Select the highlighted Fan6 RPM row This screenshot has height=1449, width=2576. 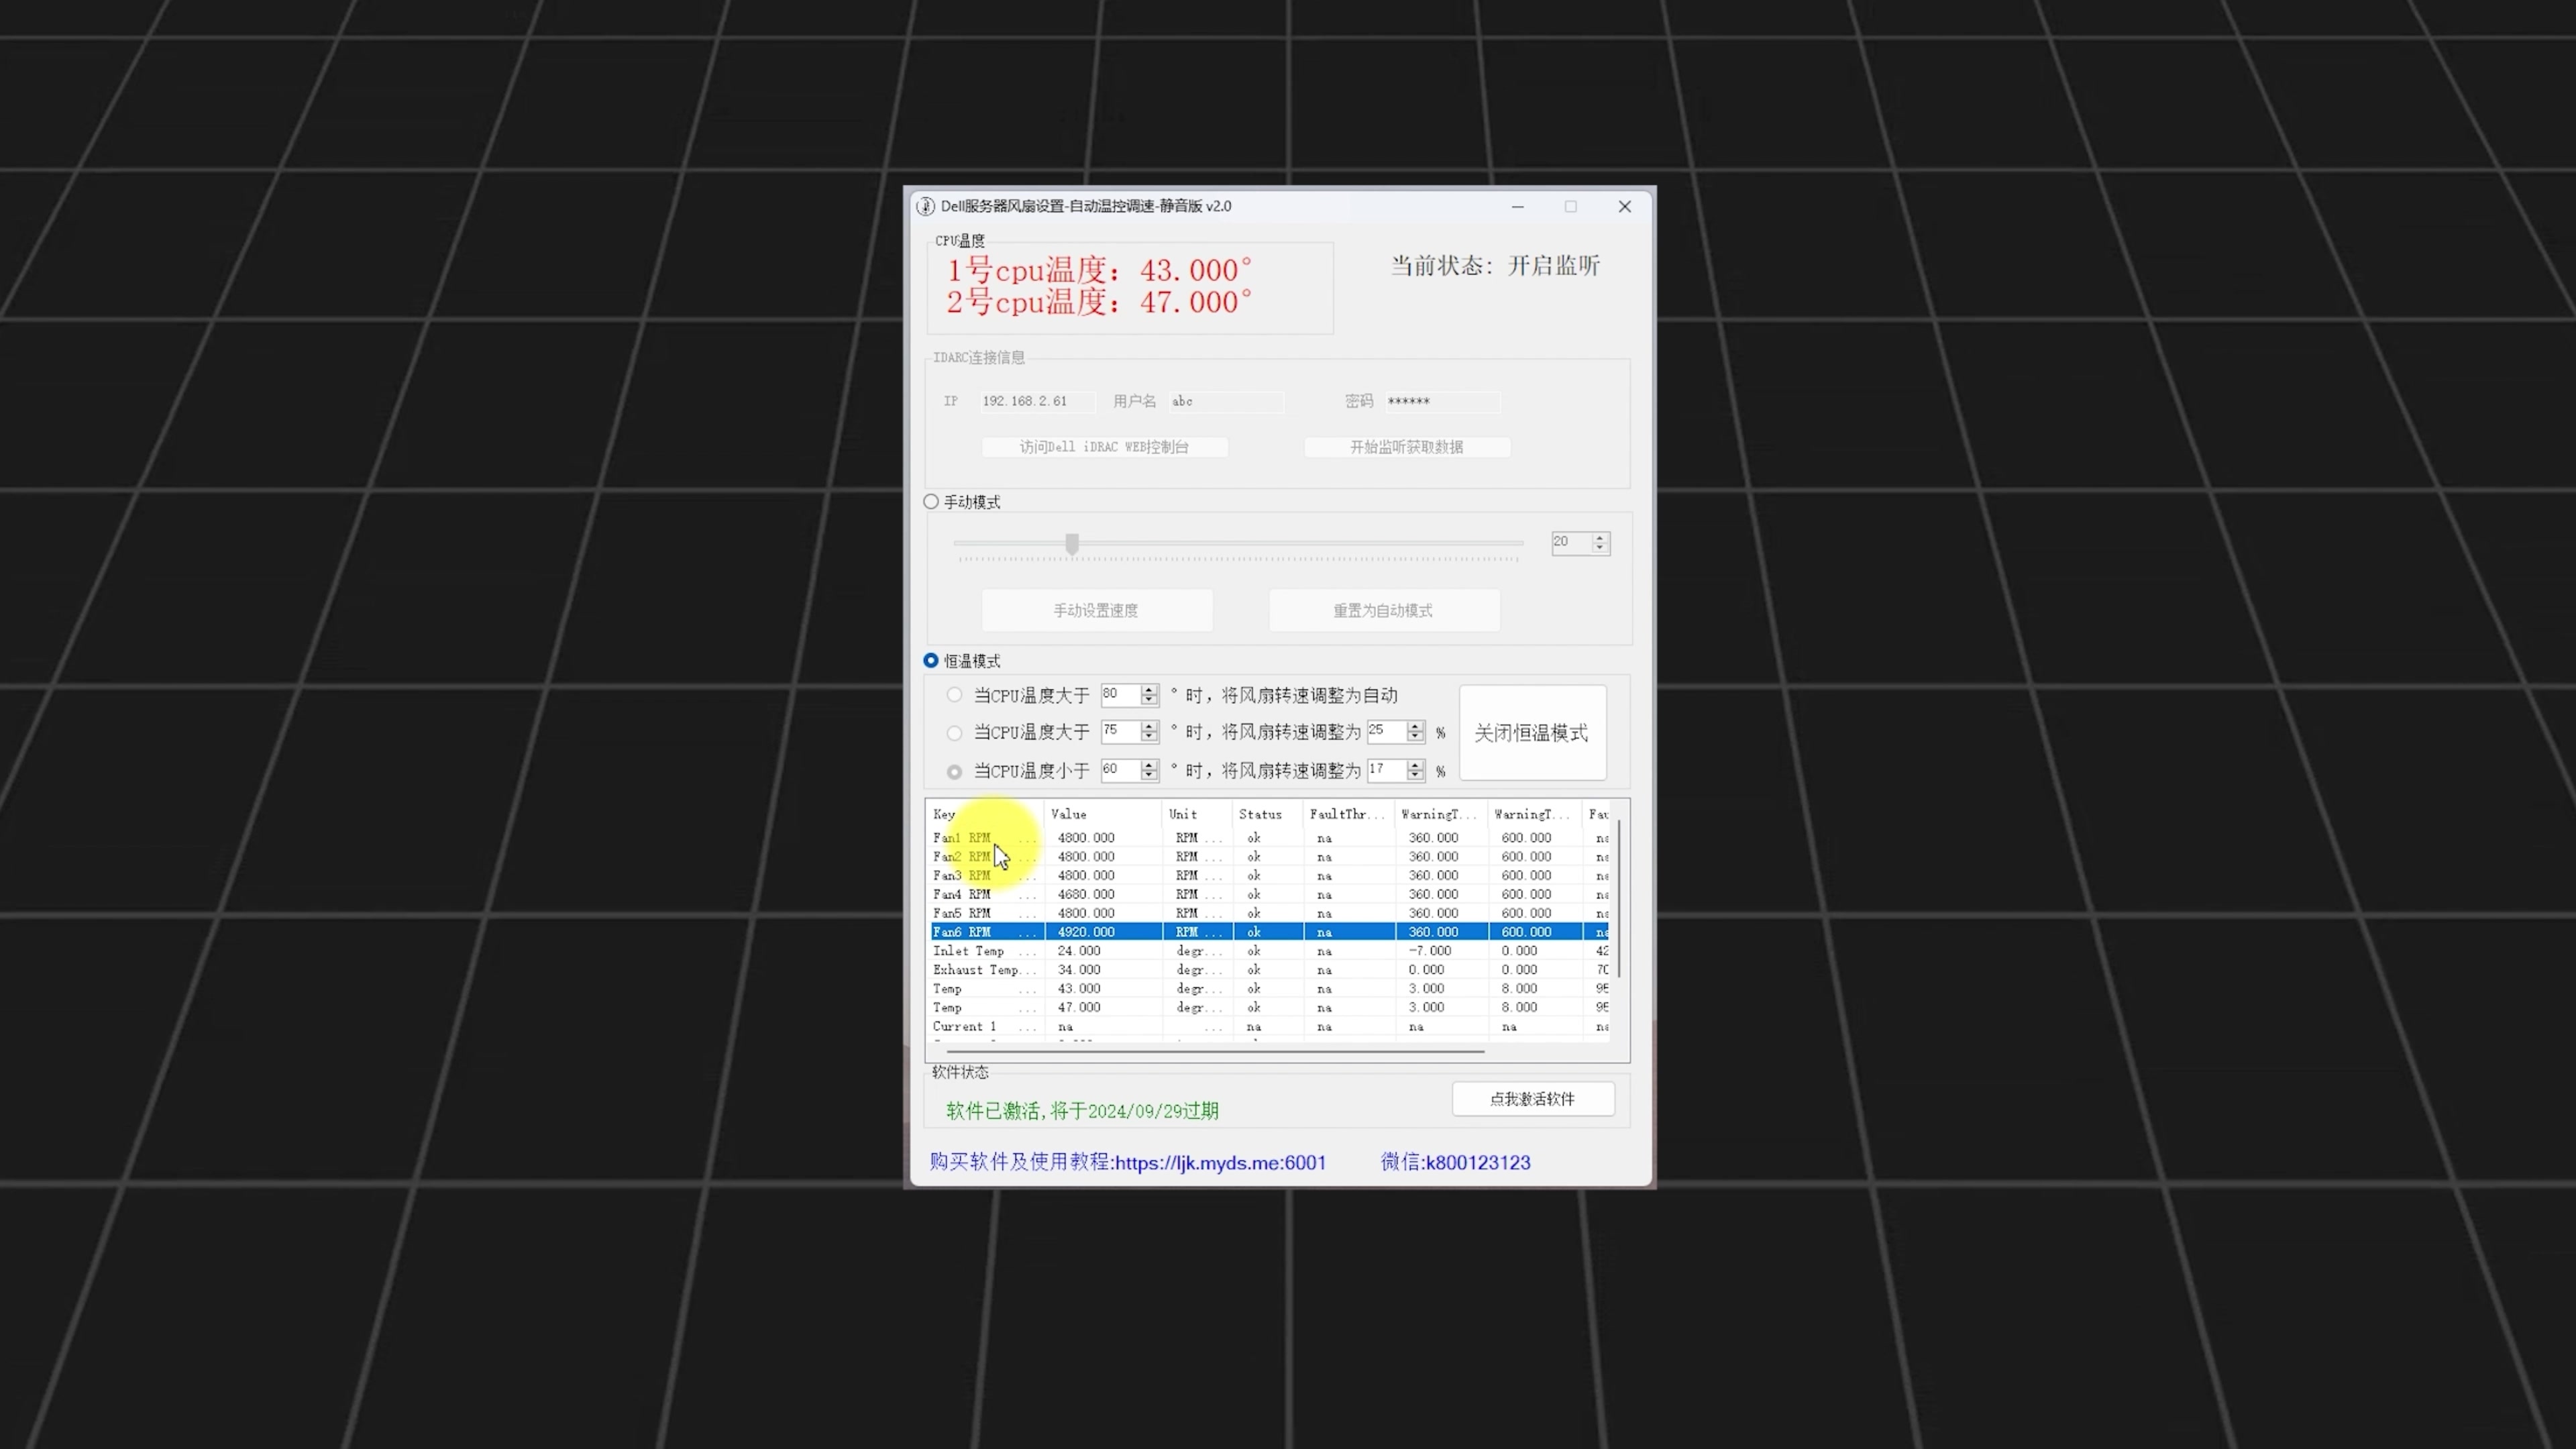pos(1270,932)
